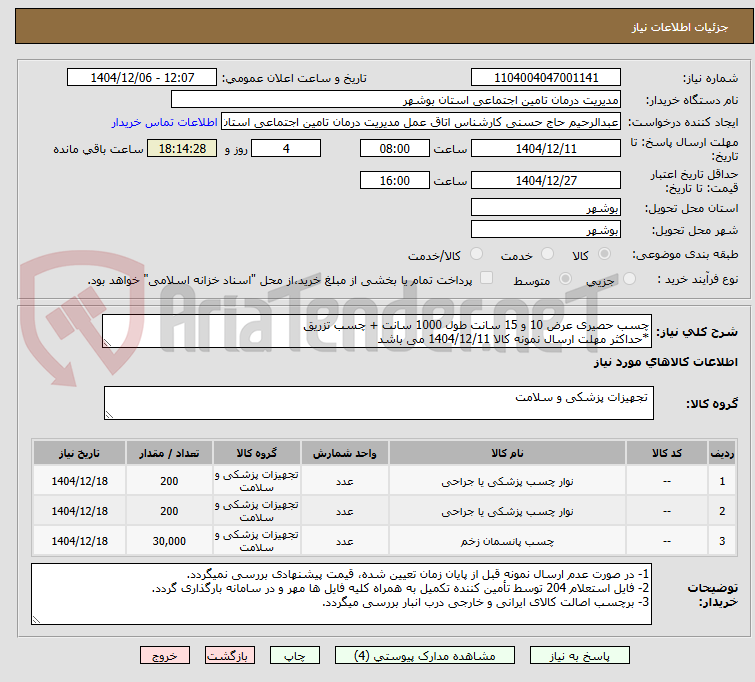Click the واحد شمارش column header

[345, 453]
